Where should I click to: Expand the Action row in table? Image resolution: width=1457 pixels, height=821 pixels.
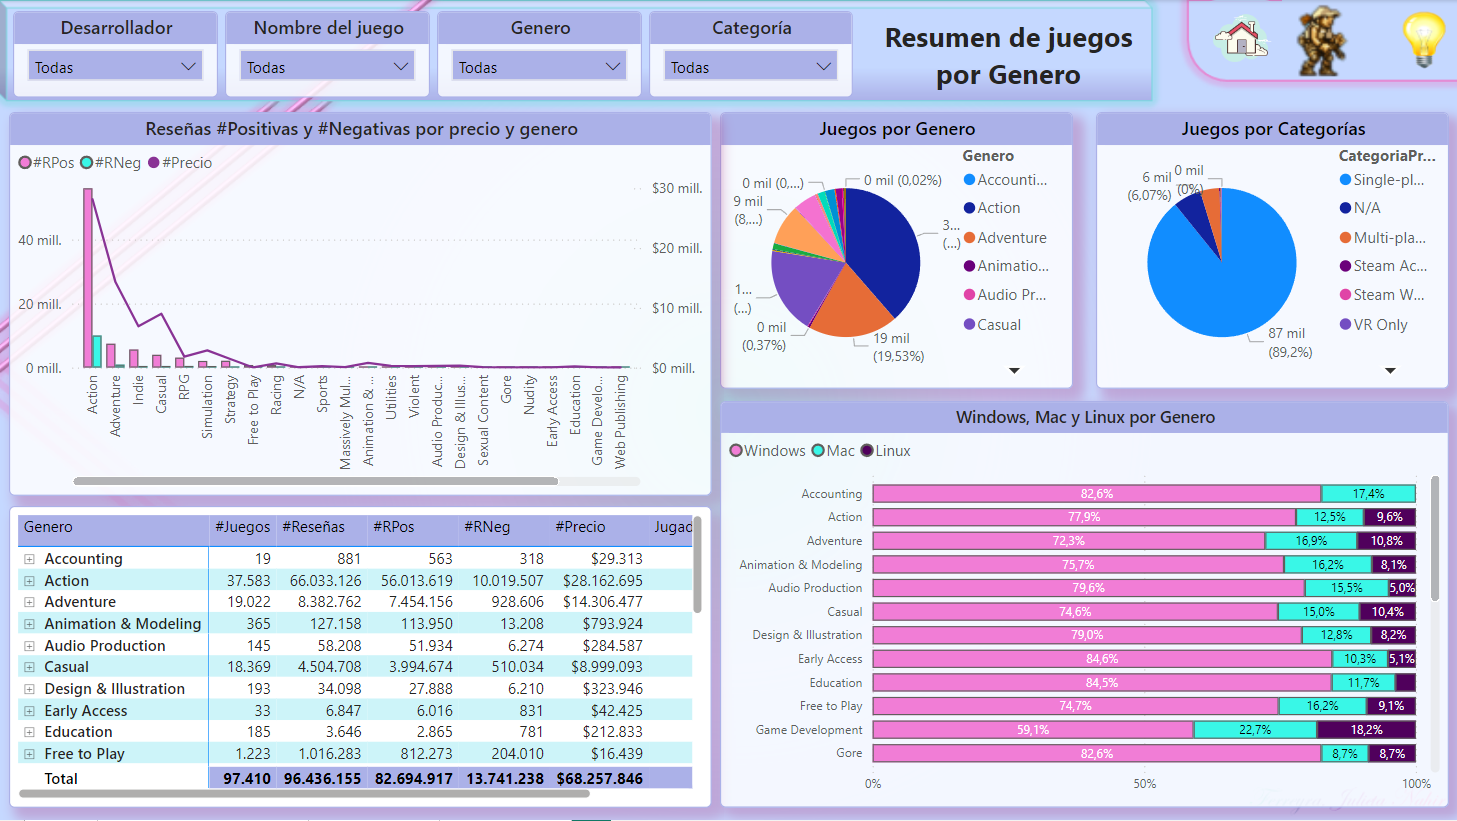click(x=30, y=581)
